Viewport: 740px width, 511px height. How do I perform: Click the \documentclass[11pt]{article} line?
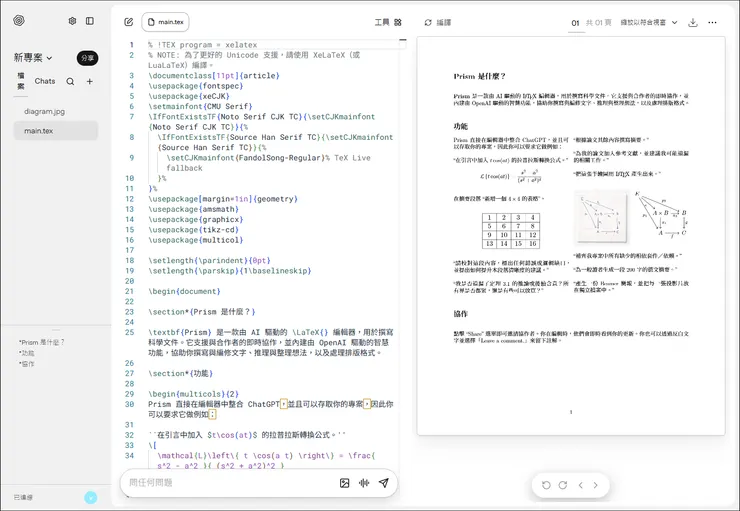point(214,75)
